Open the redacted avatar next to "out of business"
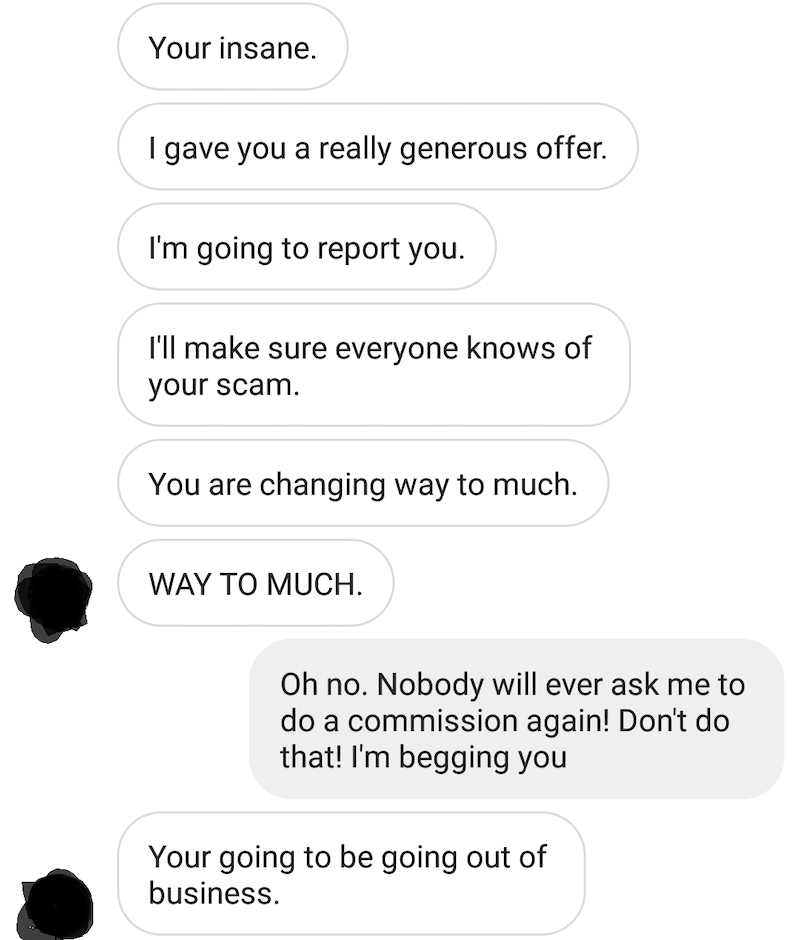 (x=56, y=904)
